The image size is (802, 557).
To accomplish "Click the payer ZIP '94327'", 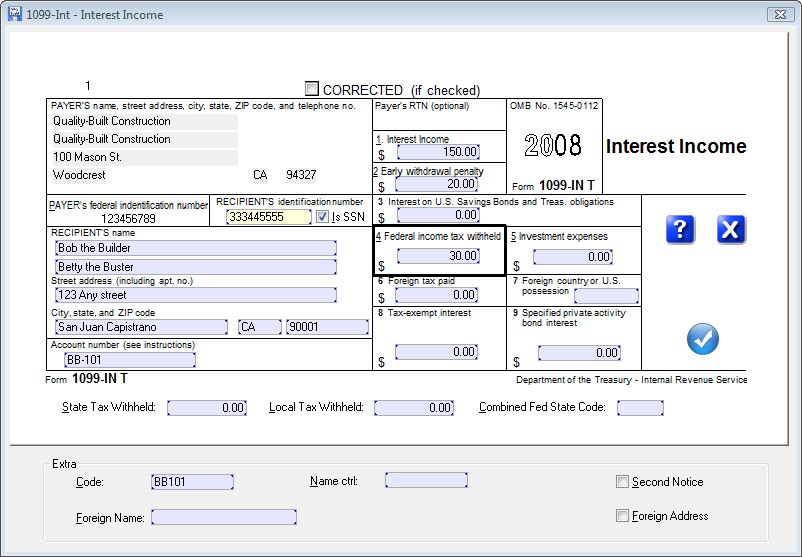I will click(301, 175).
